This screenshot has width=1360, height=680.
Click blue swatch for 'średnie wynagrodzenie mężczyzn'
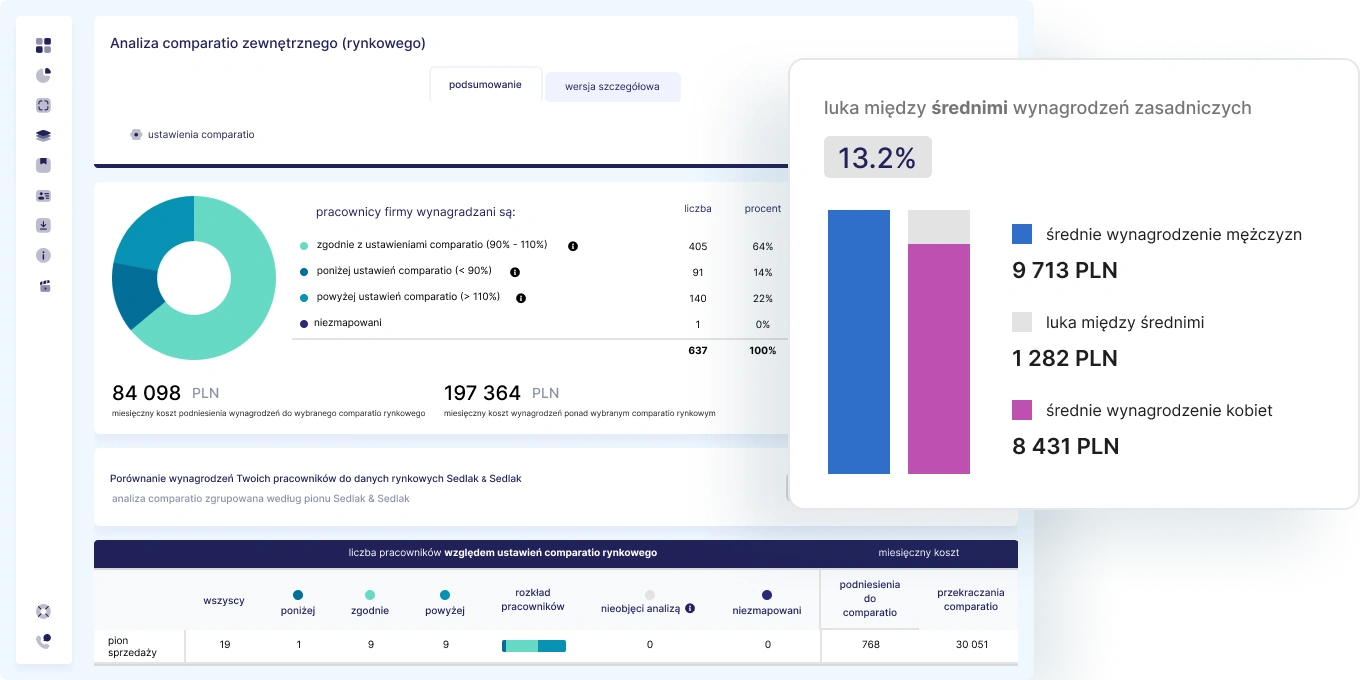tap(1022, 234)
